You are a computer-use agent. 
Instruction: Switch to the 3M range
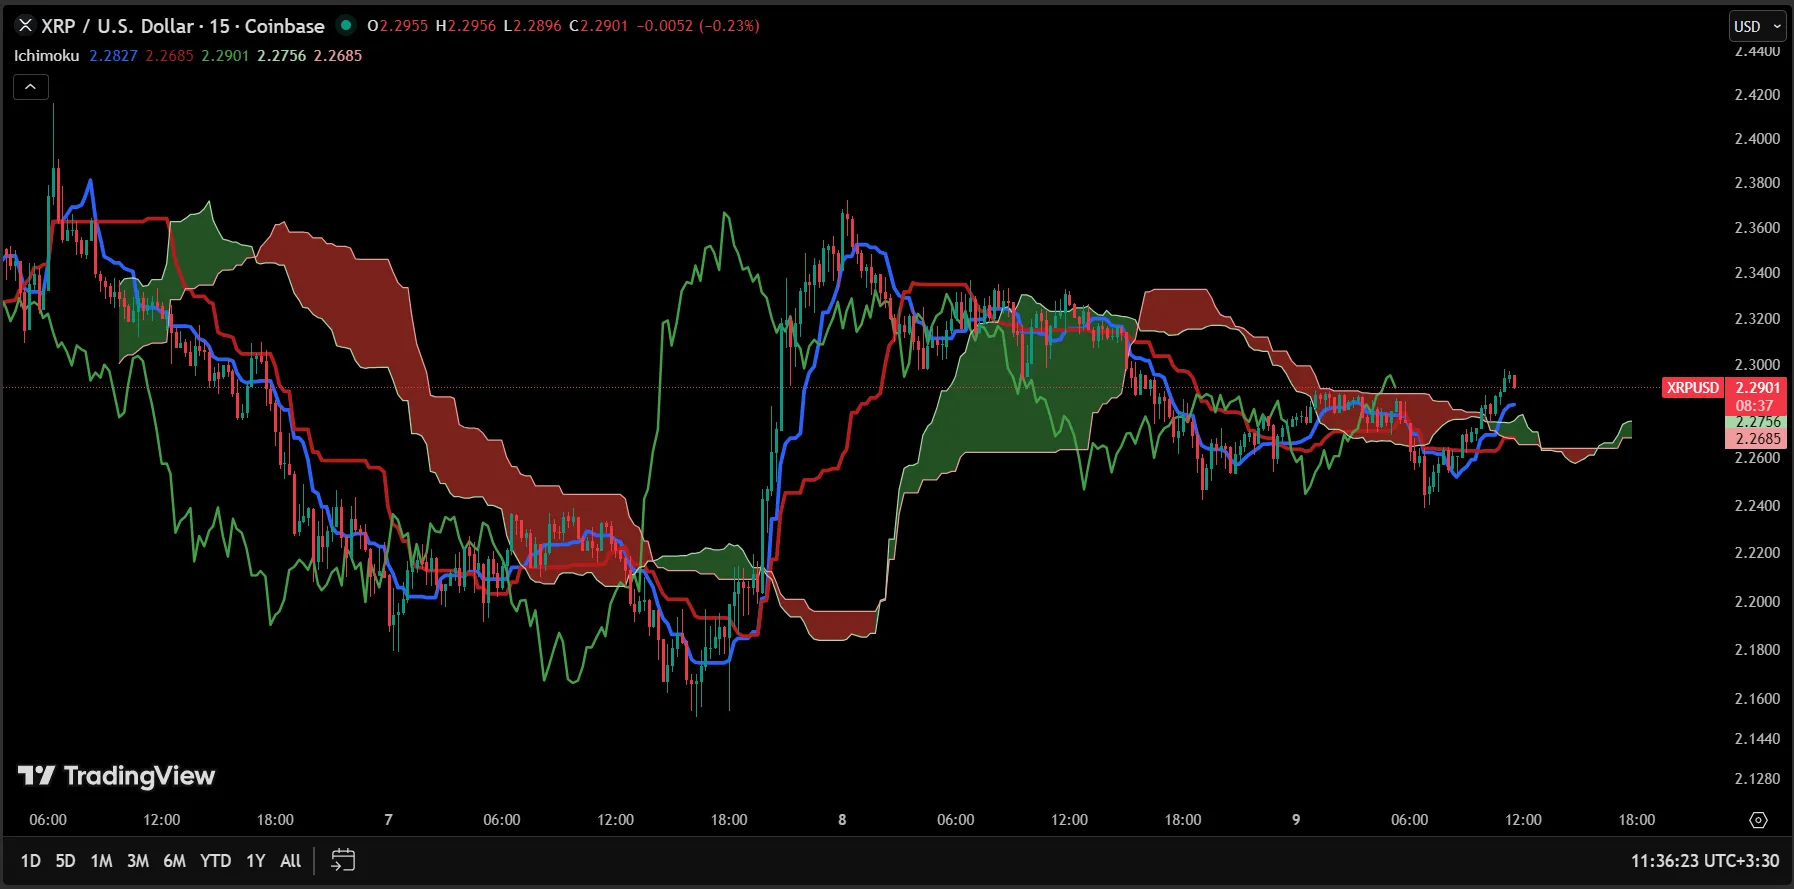point(138,860)
